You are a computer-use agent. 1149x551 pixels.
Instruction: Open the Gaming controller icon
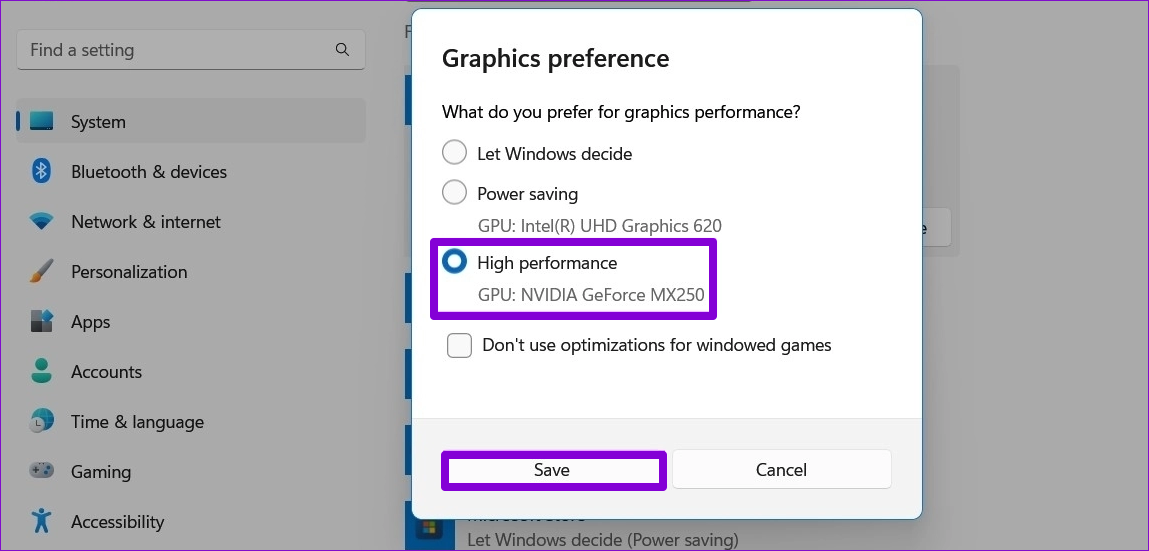(42, 471)
